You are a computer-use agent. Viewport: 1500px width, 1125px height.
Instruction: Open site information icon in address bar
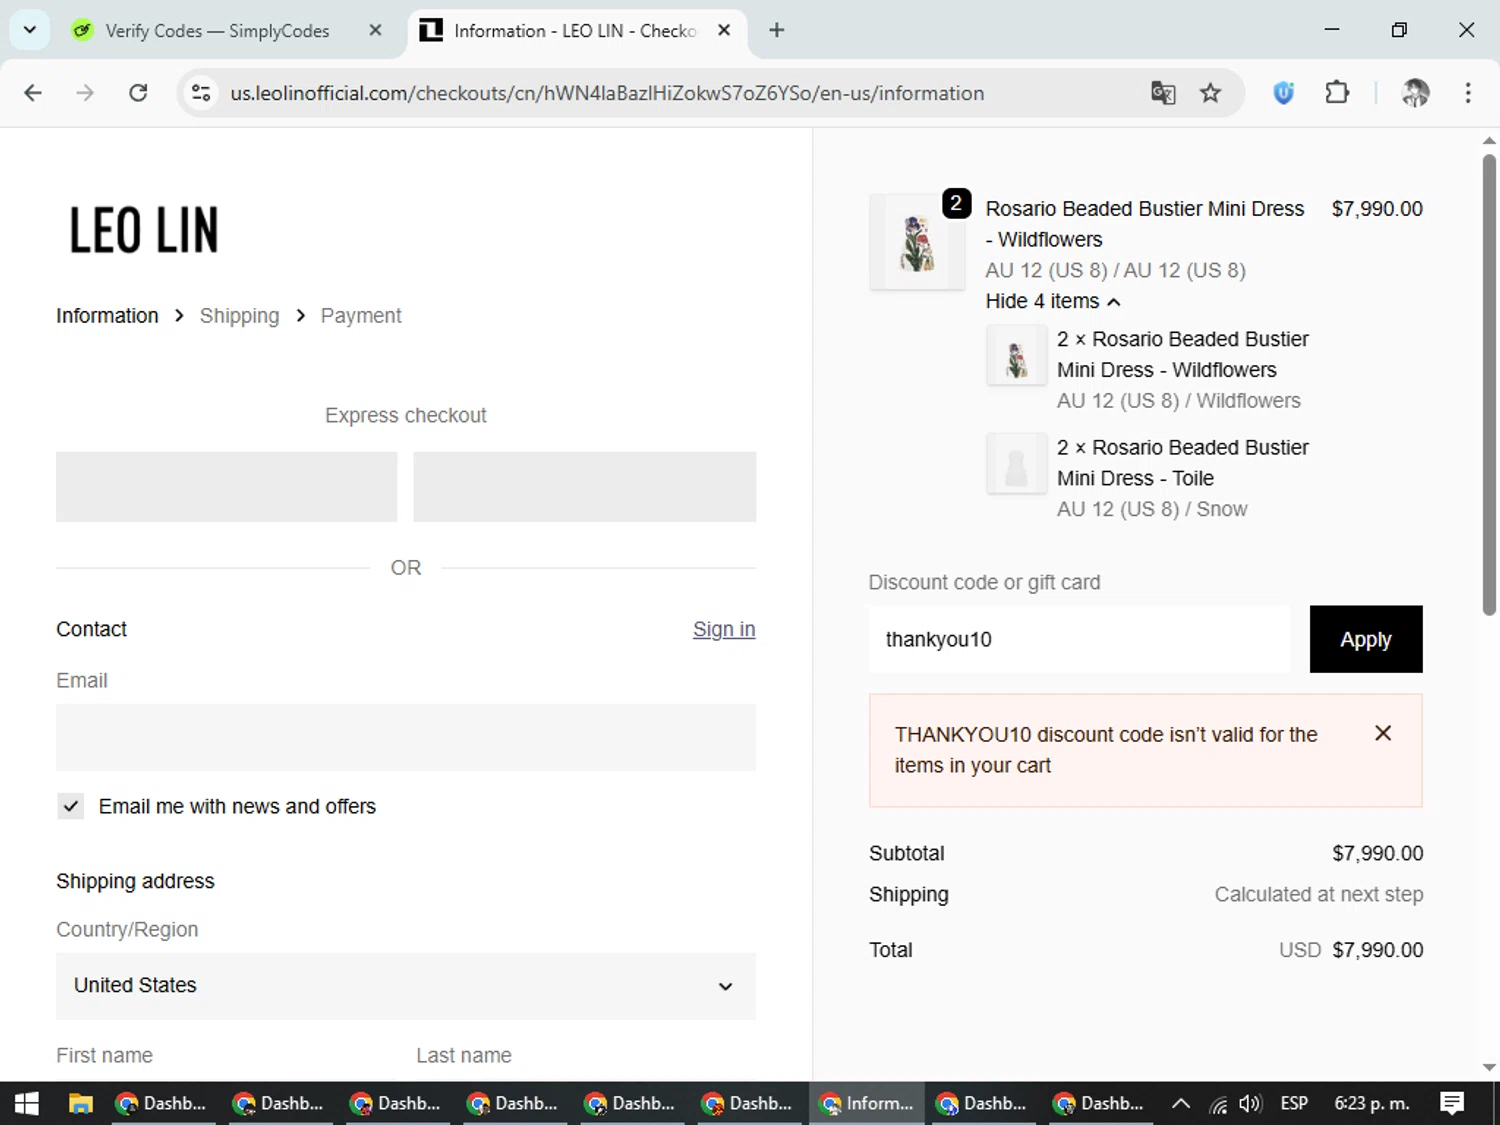tap(201, 93)
